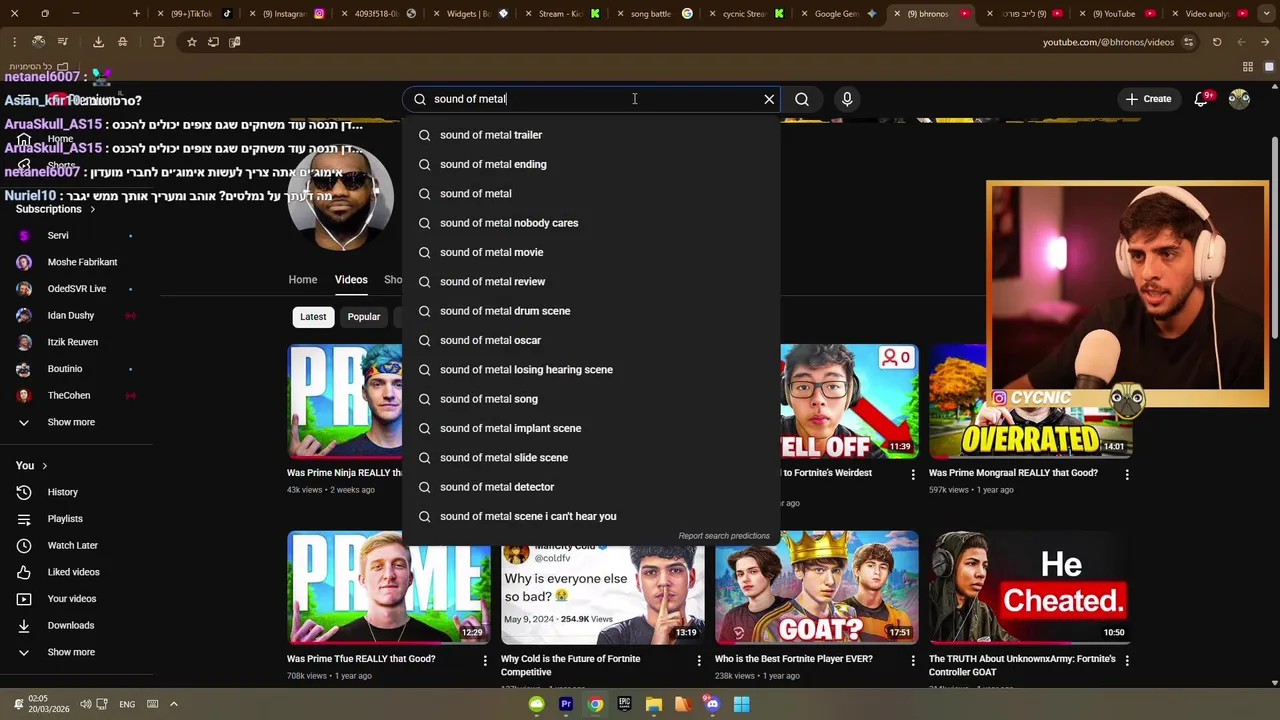Select the Latest filter chip

point(313,317)
